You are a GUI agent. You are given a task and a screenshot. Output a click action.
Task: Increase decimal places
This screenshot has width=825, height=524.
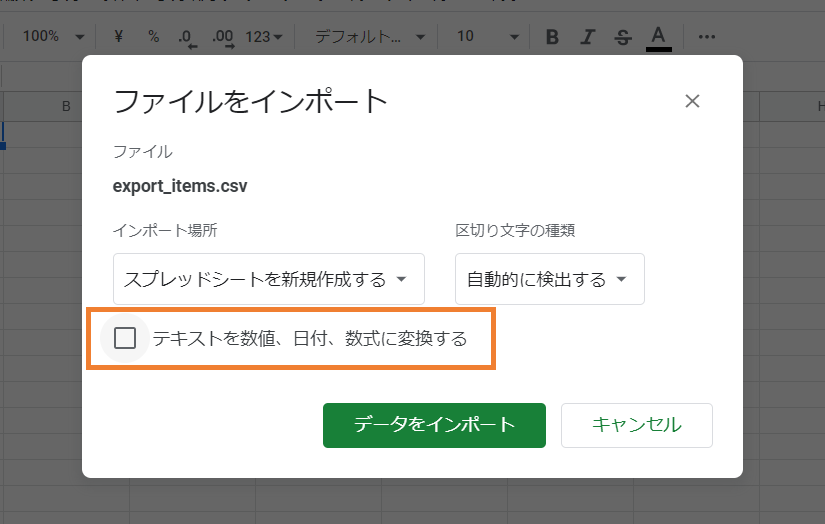pyautogui.click(x=223, y=37)
